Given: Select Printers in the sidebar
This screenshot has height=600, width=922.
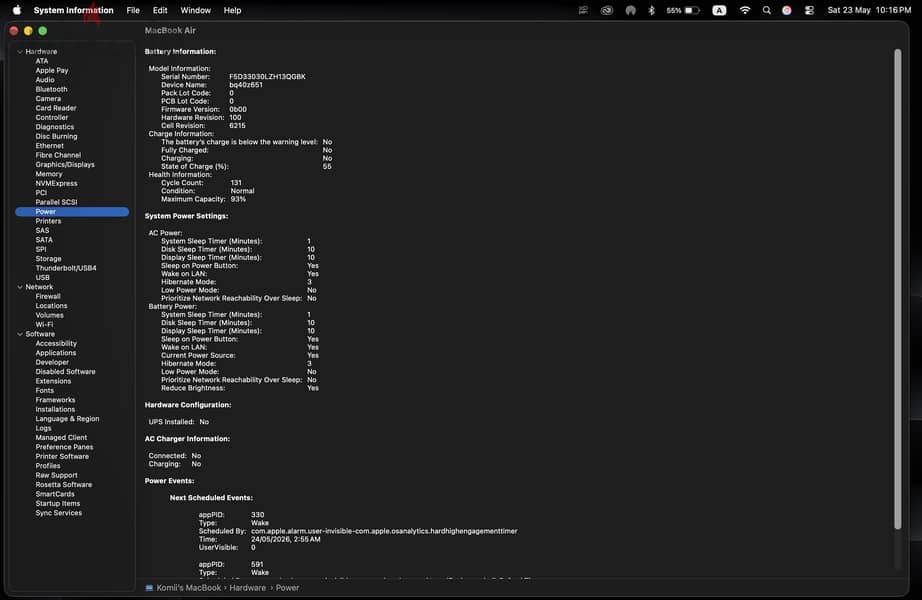Looking at the screenshot, I should pos(48,221).
